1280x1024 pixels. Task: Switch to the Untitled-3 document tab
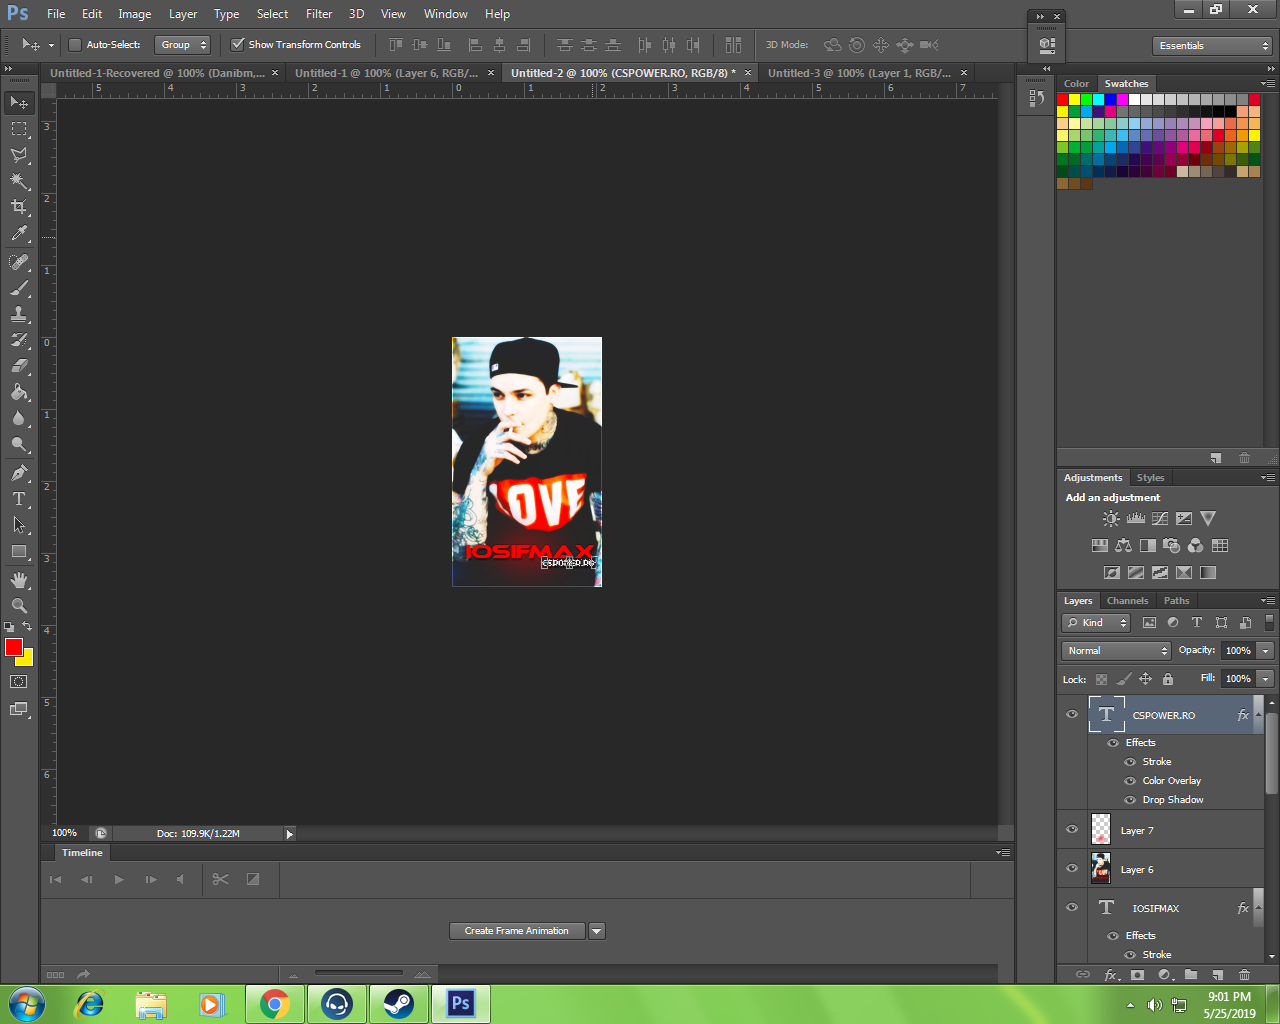pyautogui.click(x=859, y=73)
